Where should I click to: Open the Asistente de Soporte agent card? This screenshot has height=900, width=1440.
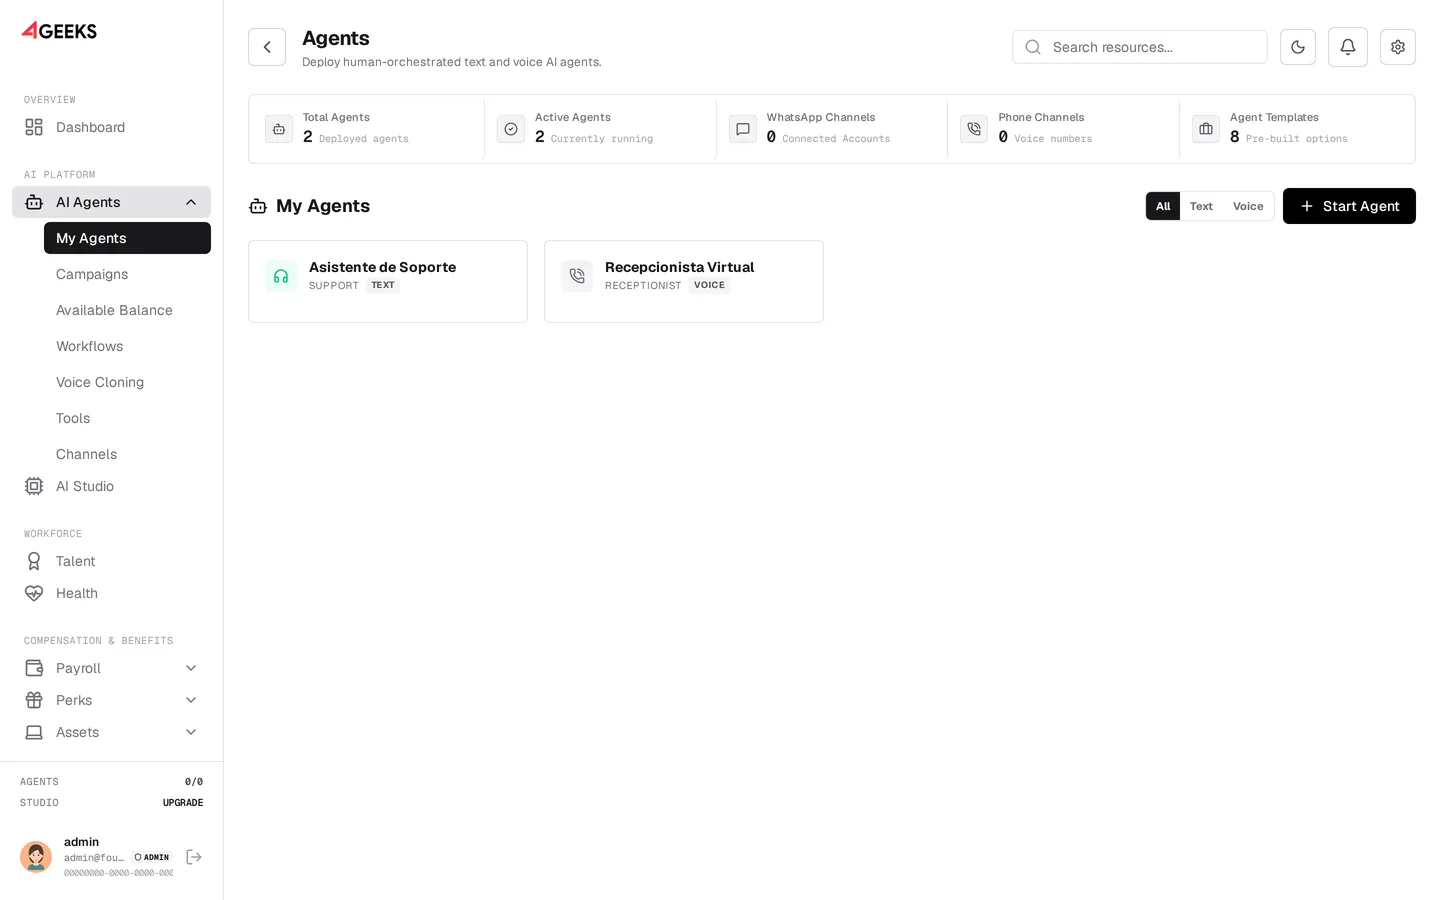[x=388, y=281]
